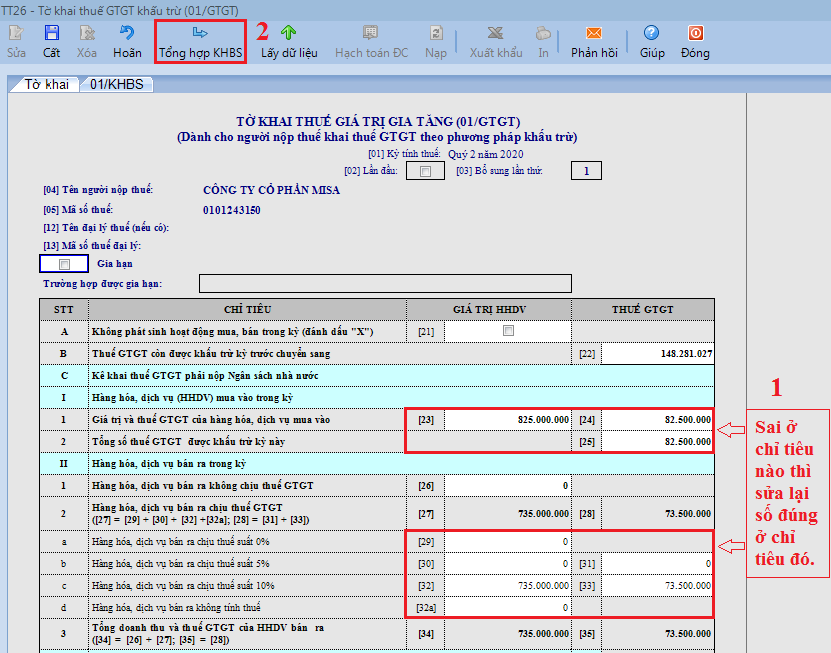The image size is (831, 653).
Task: Click the [30] value cell
Action: coord(507,563)
